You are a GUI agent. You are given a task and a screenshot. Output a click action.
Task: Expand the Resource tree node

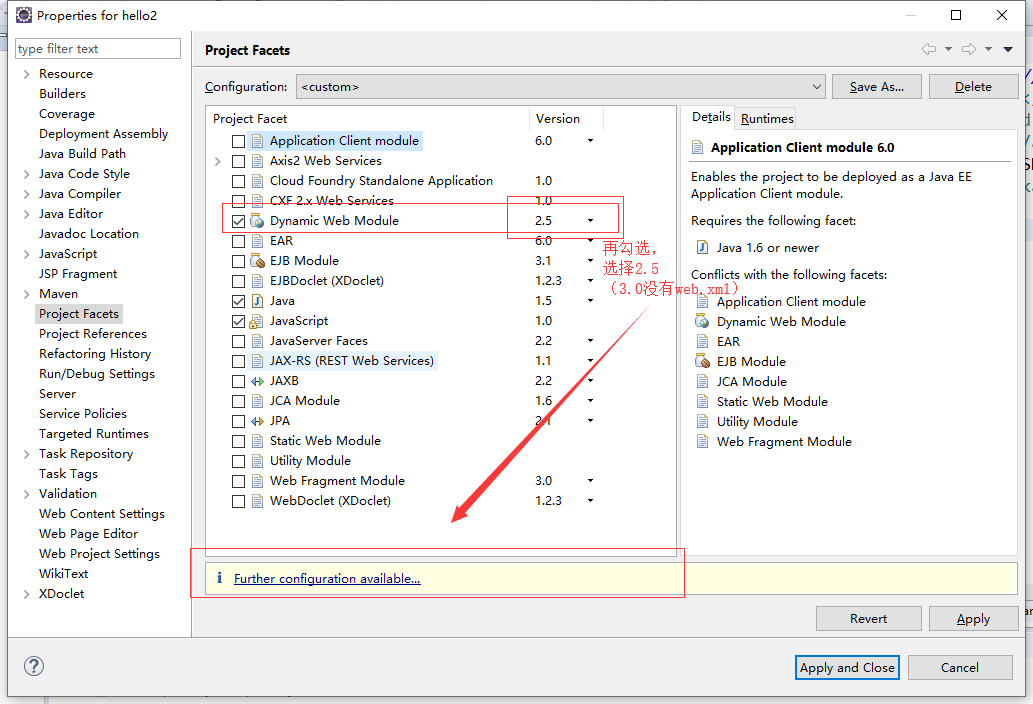(x=26, y=74)
